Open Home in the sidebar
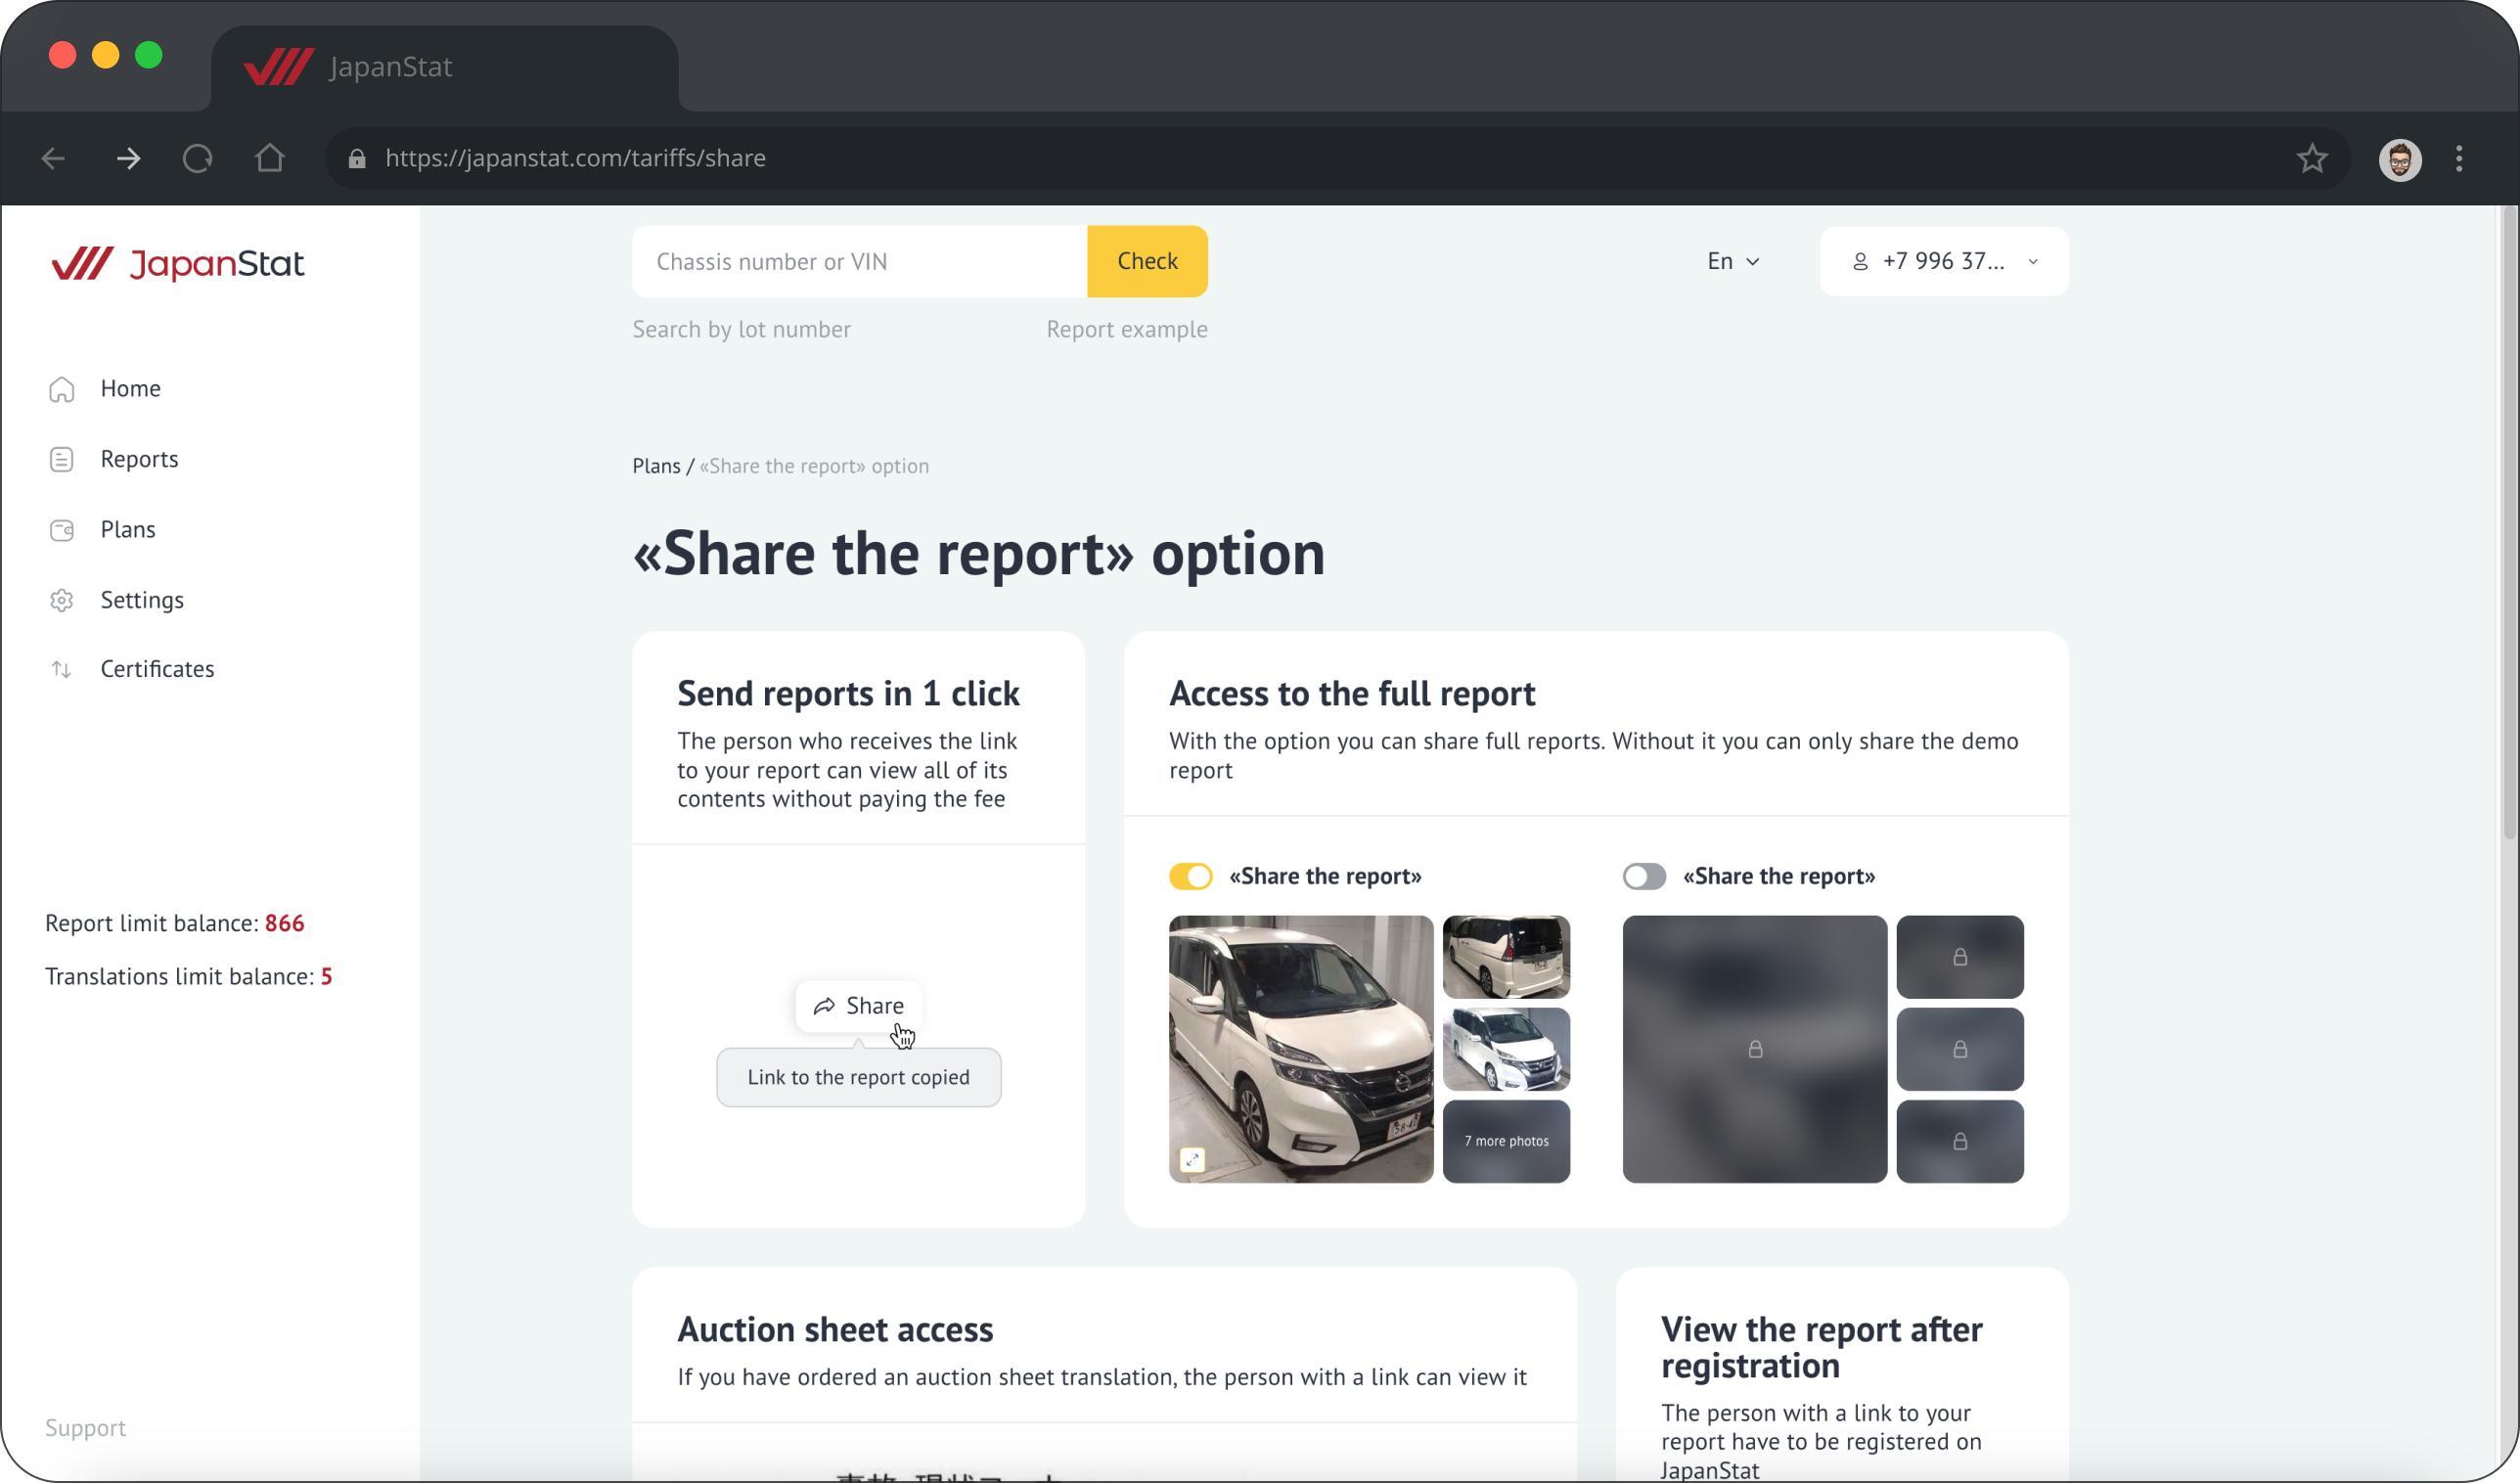This screenshot has height=1483, width=2520. 130,388
